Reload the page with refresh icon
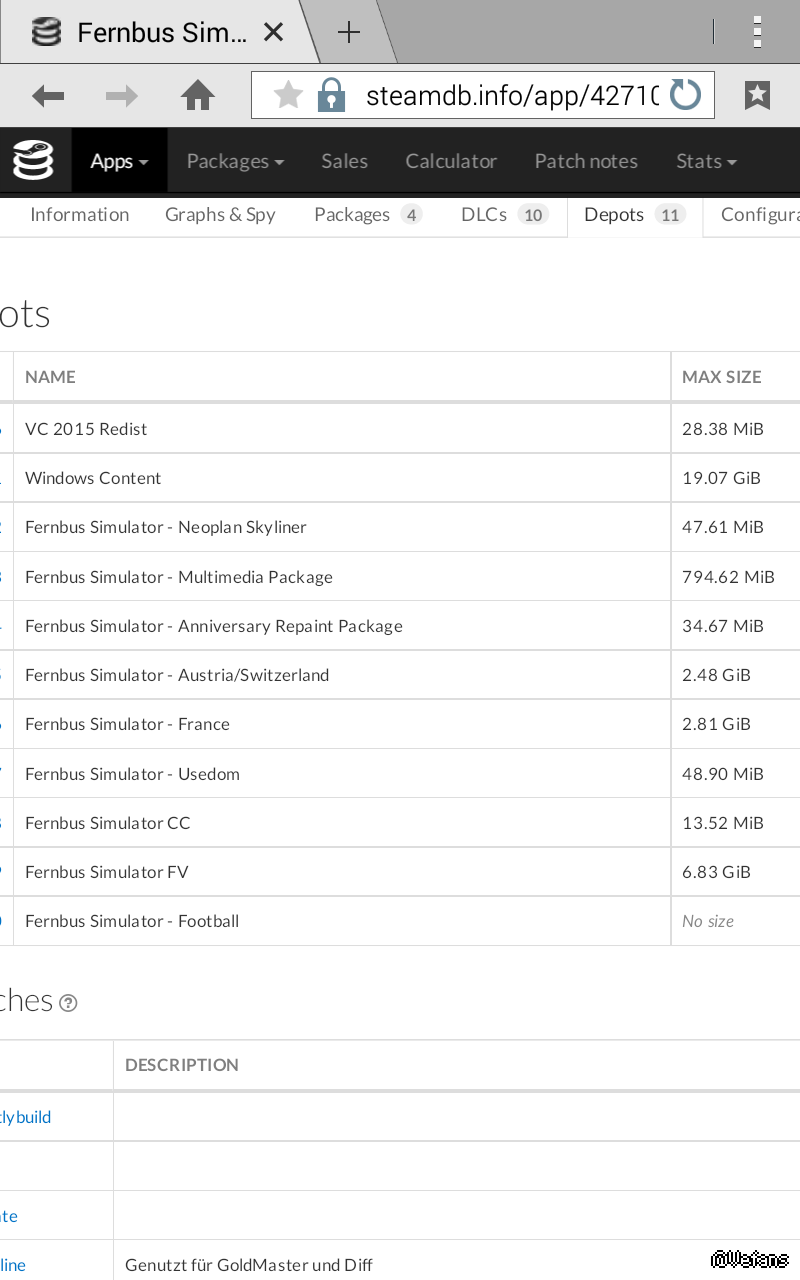800x1280 pixels. 685,96
